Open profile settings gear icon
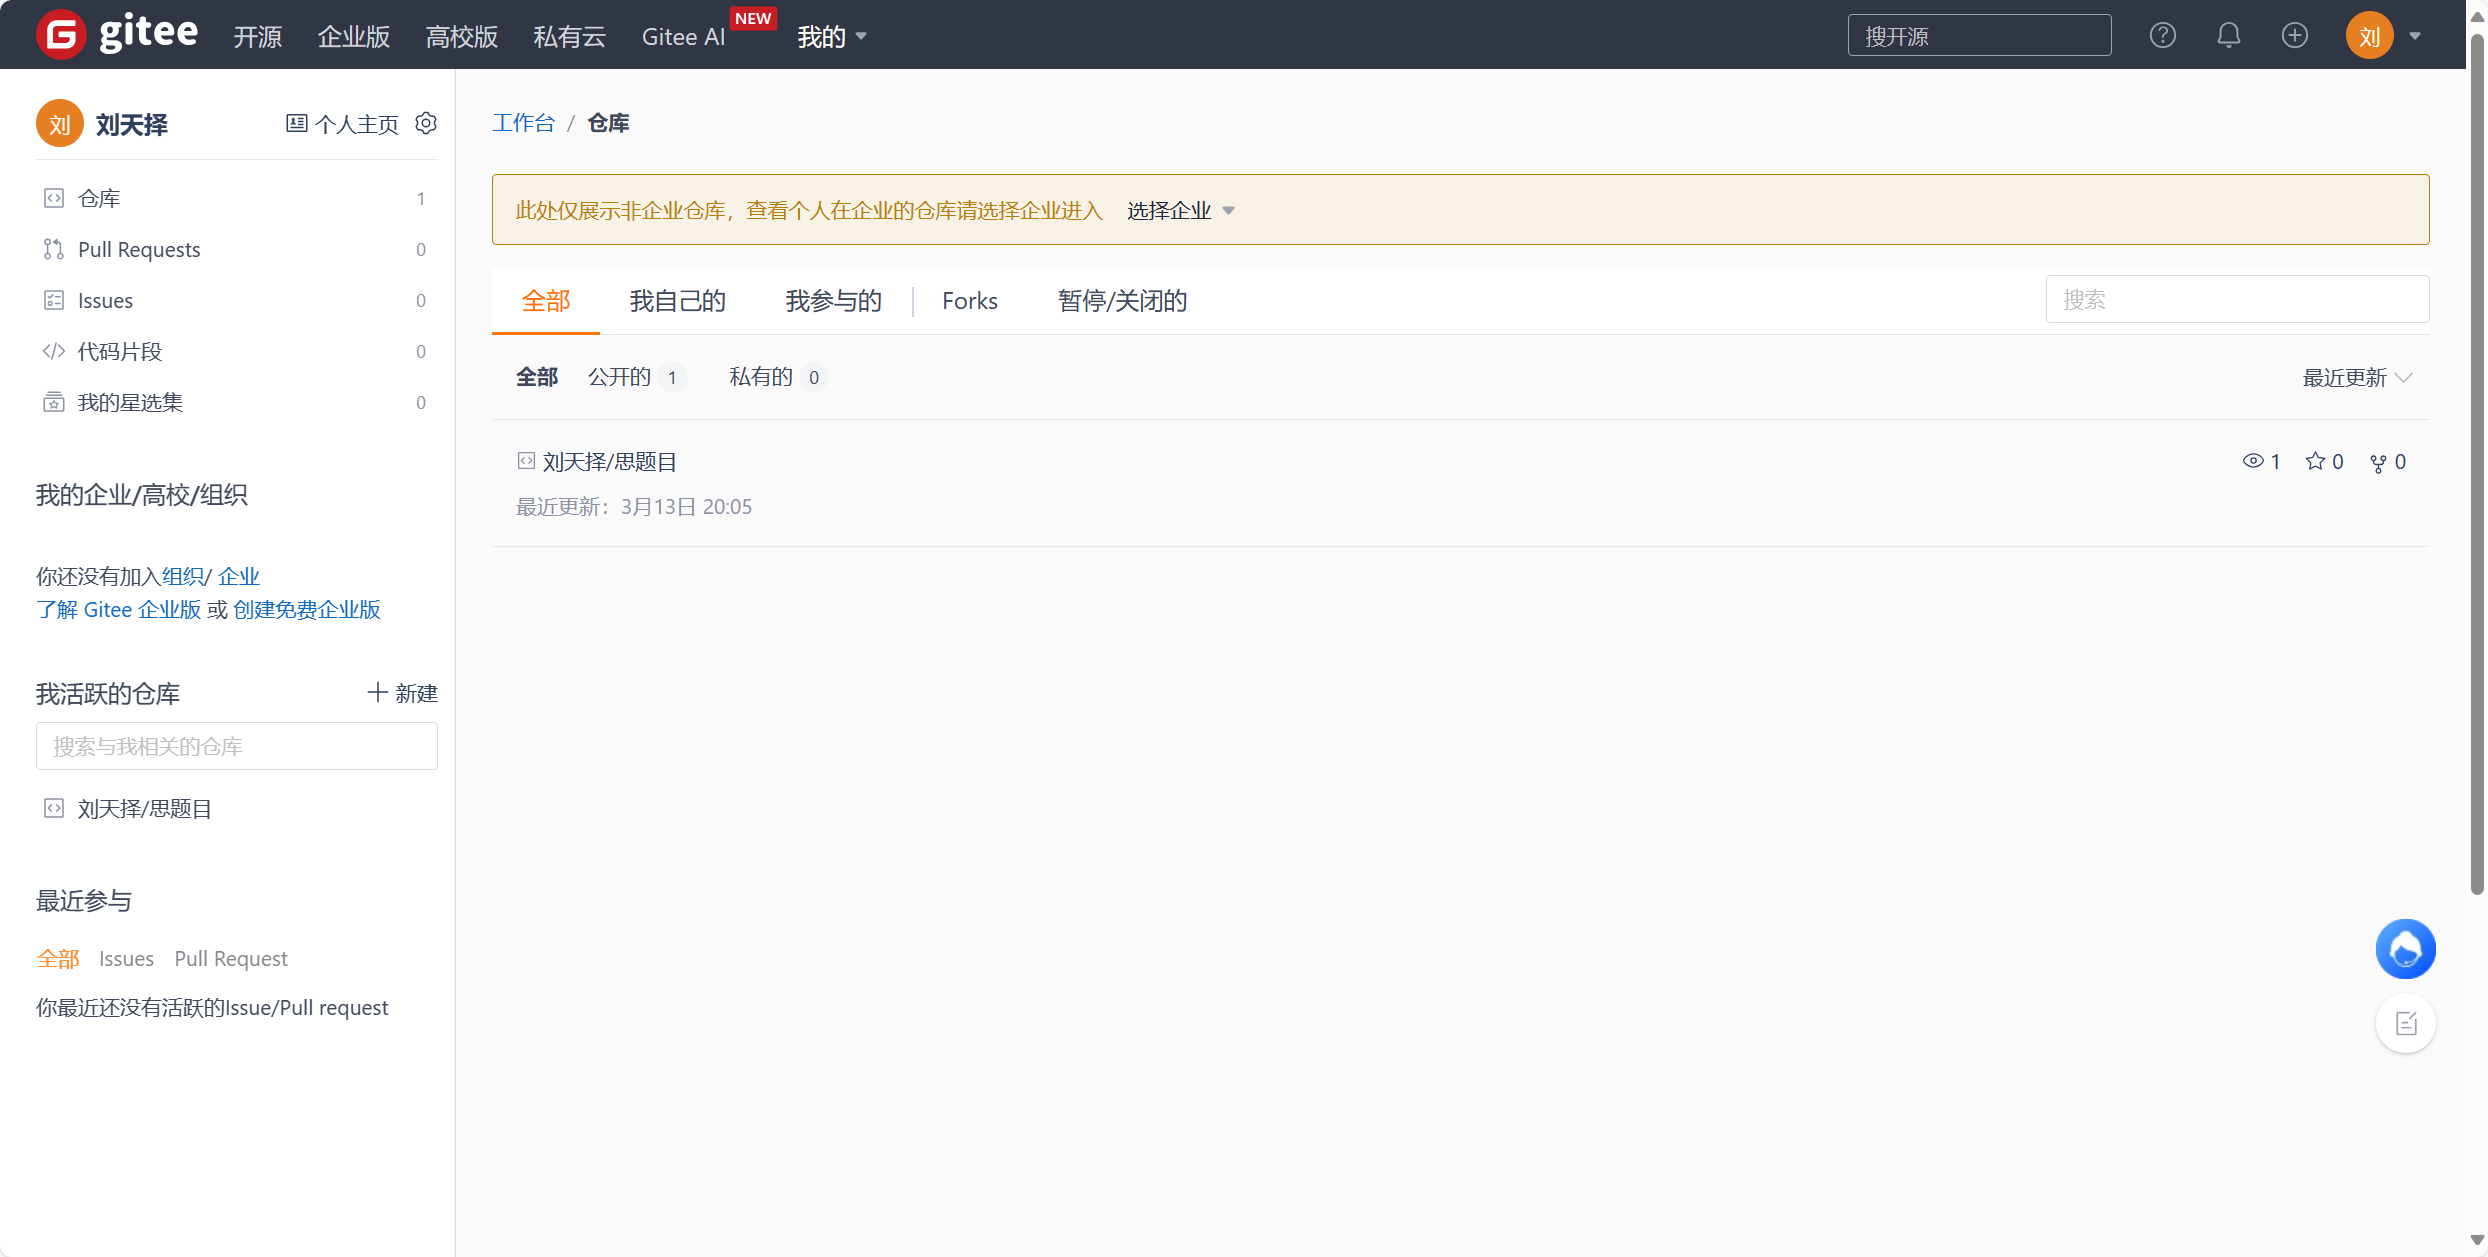Viewport: 2488px width, 1257px height. [426, 123]
